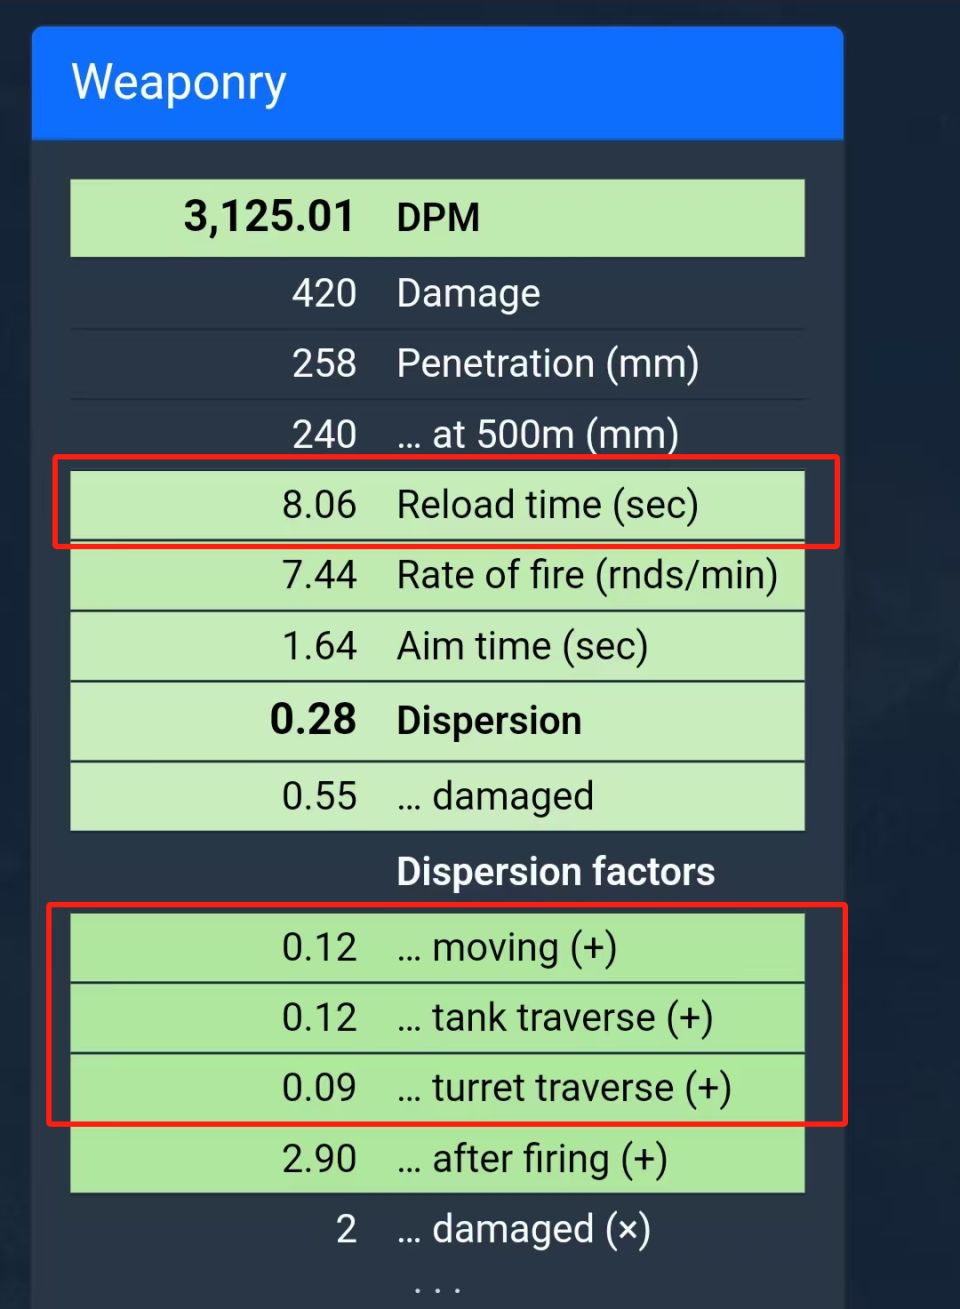Screen dimensions: 960x1309
Task: Click the moving dispersion factor row
Action: (x=437, y=947)
